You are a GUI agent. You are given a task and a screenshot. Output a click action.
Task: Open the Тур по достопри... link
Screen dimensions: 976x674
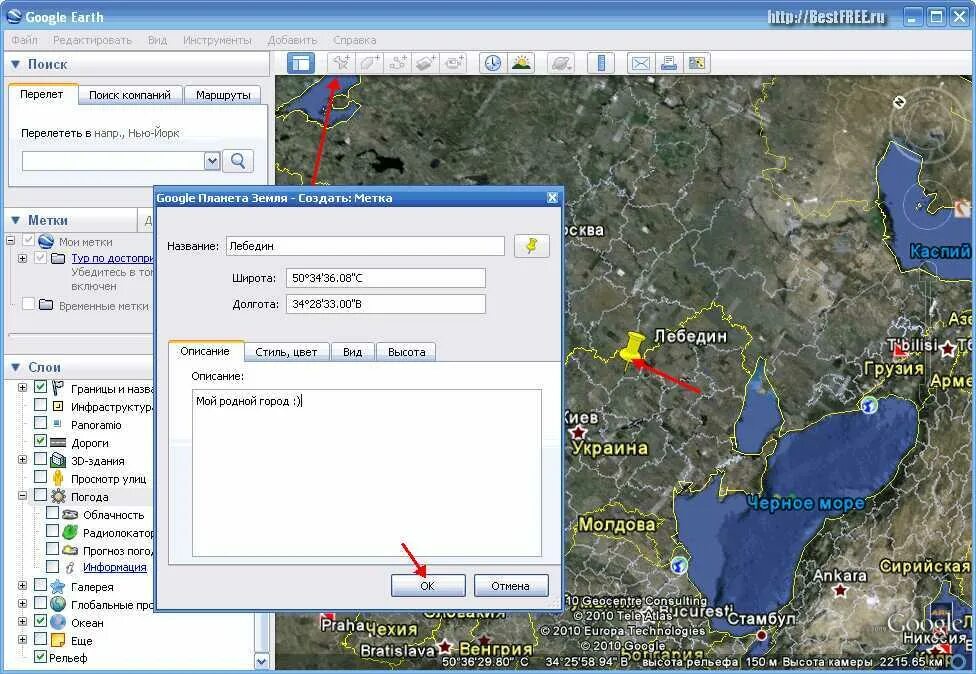[x=112, y=258]
